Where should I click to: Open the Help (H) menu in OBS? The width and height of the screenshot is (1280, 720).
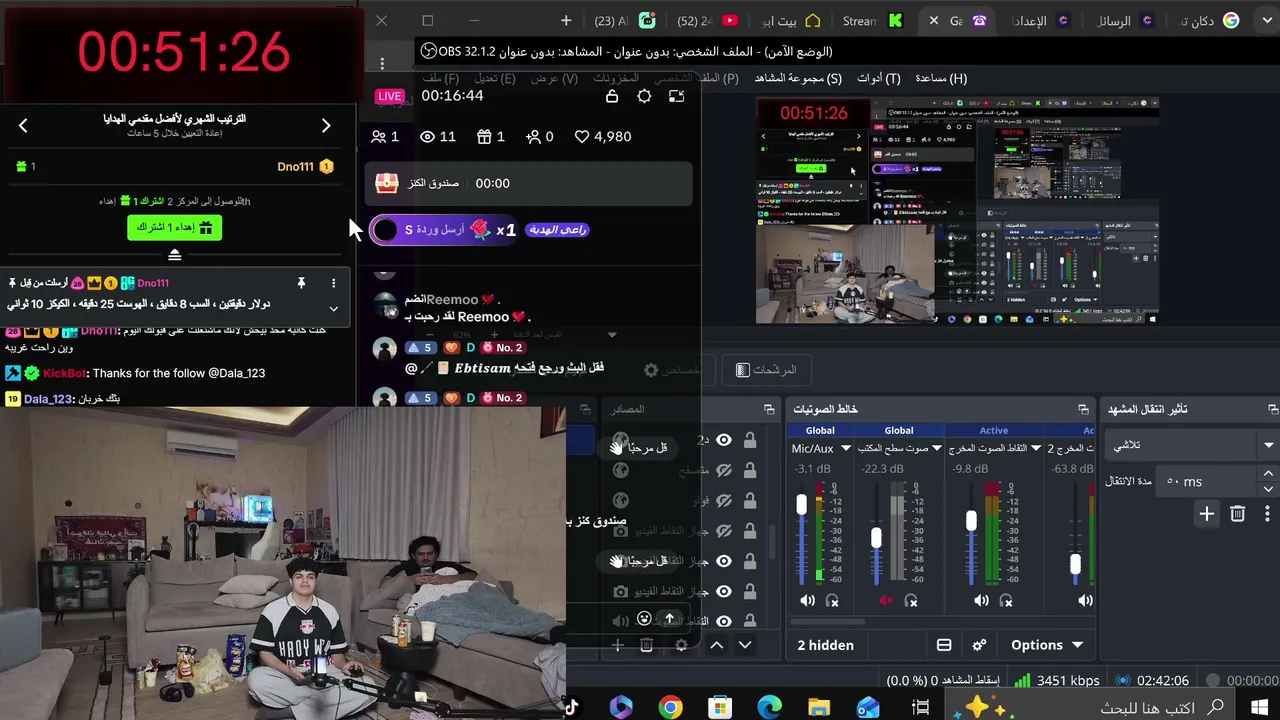click(941, 78)
